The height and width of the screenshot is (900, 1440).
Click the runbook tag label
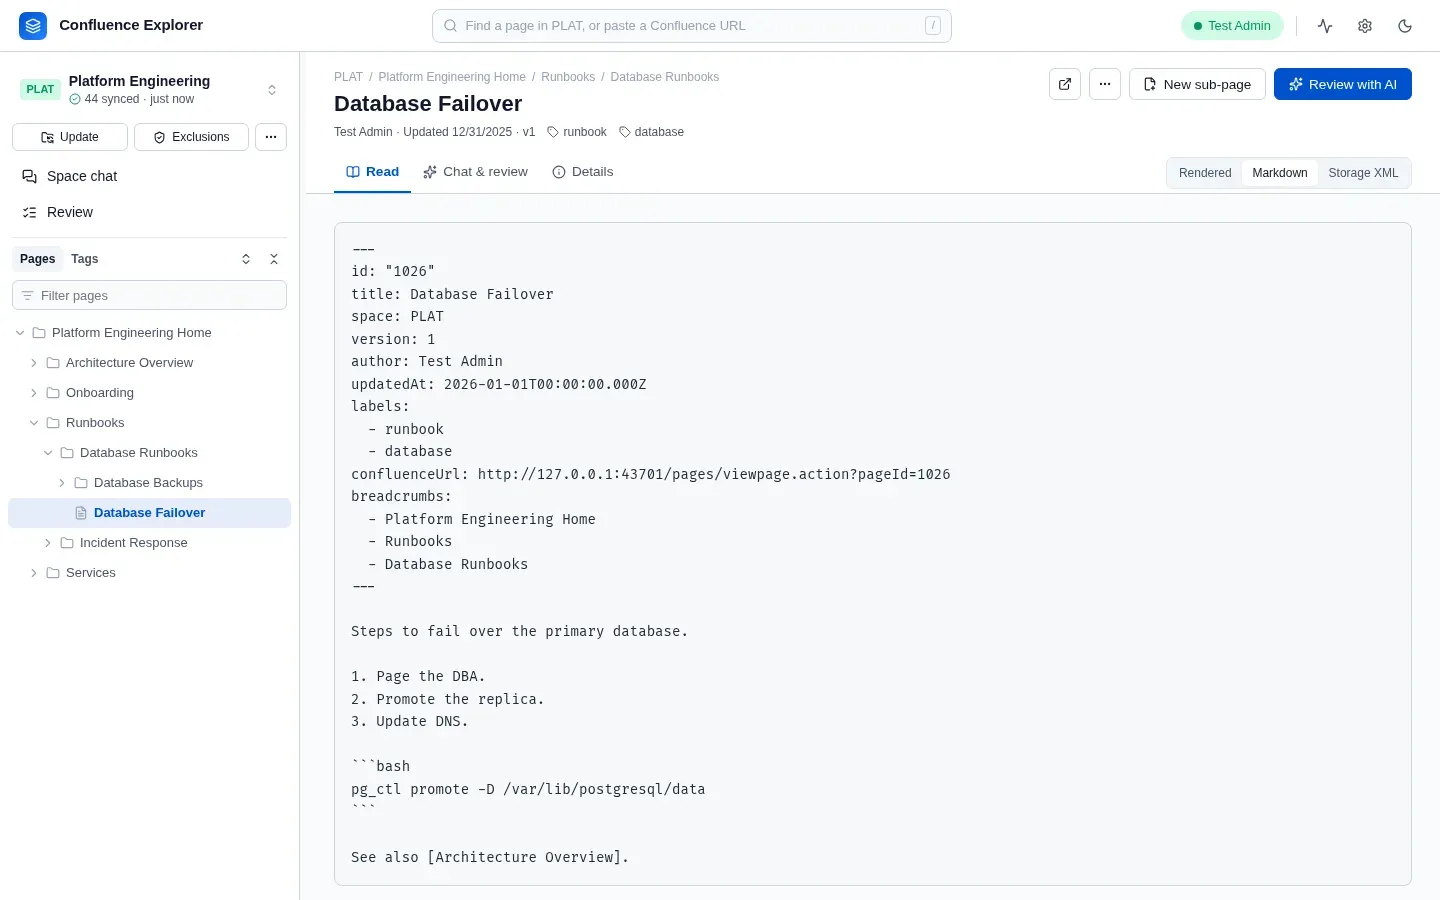pyautogui.click(x=577, y=132)
